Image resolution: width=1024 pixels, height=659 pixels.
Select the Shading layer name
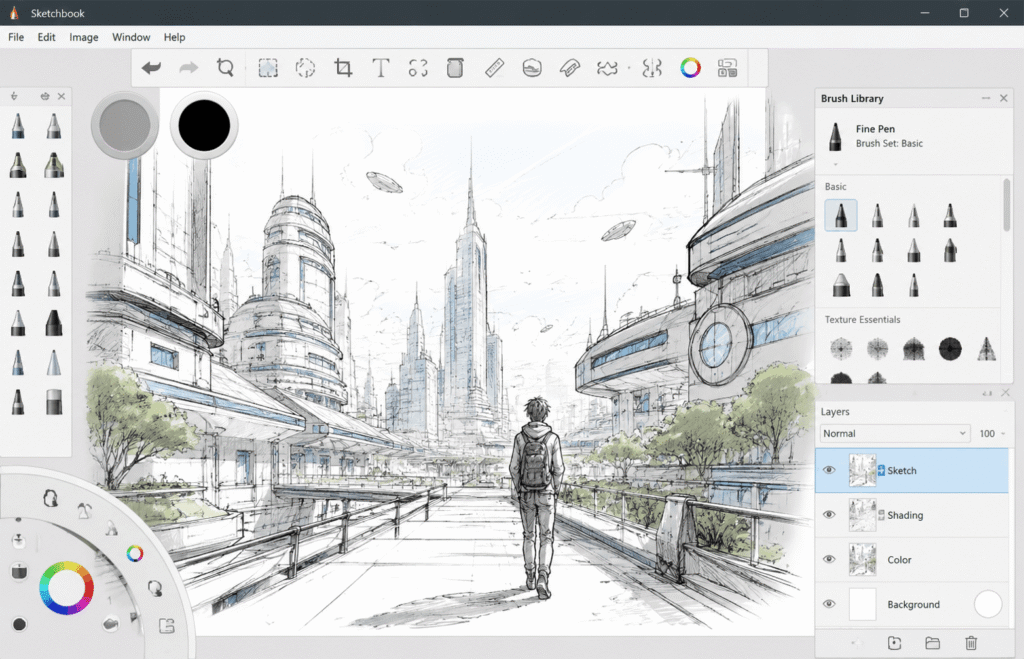(x=905, y=515)
